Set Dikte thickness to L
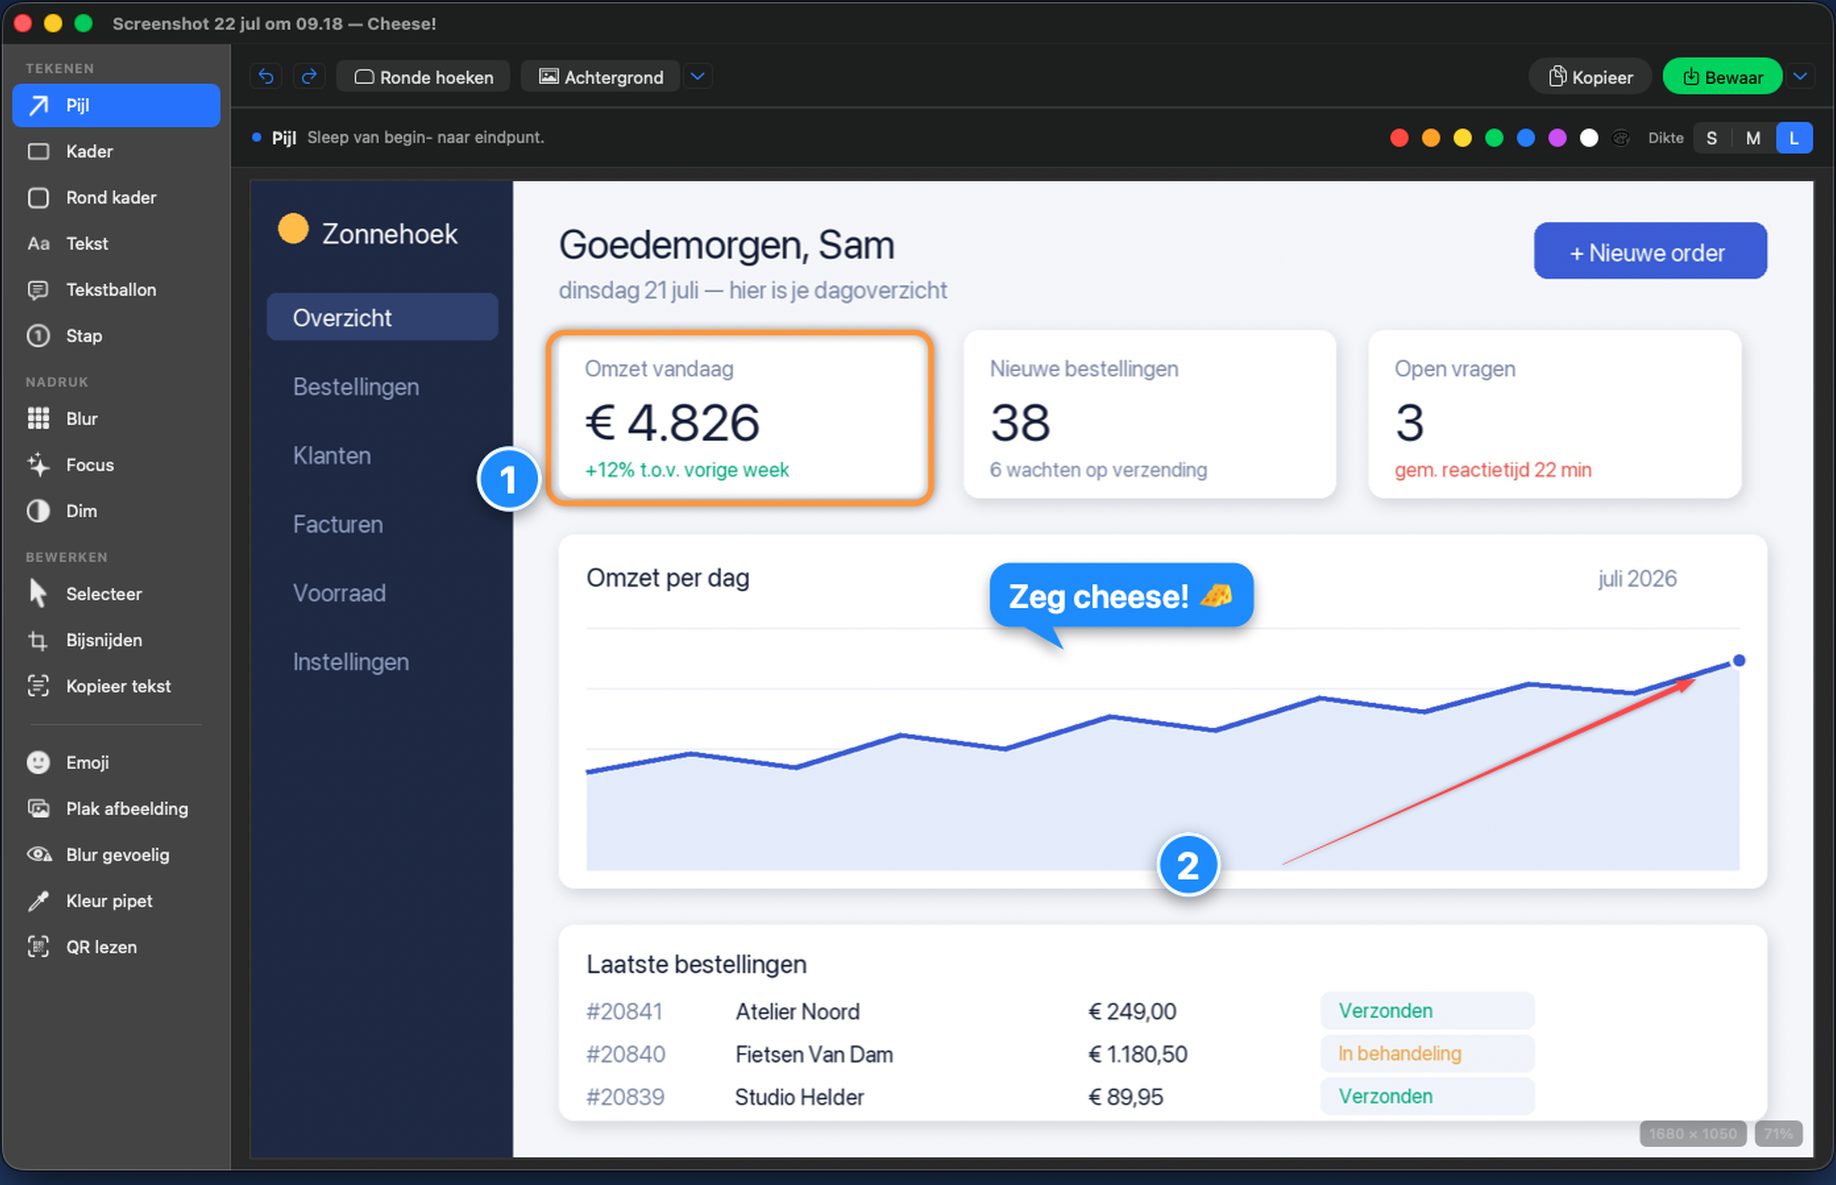 1794,138
